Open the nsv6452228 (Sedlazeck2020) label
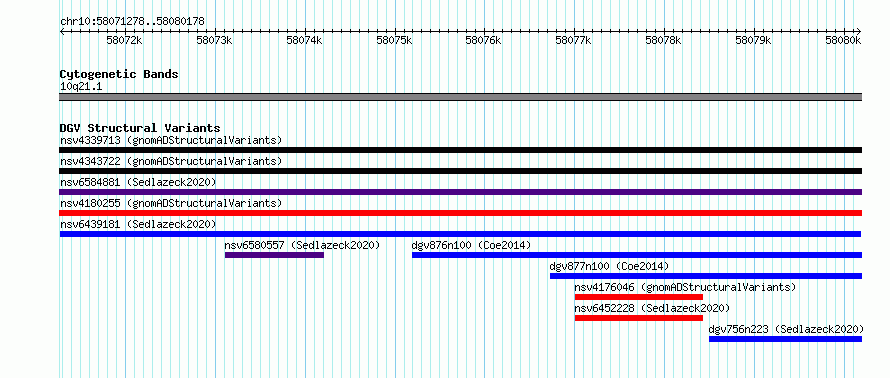The width and height of the screenshot is (890, 378). [652, 308]
